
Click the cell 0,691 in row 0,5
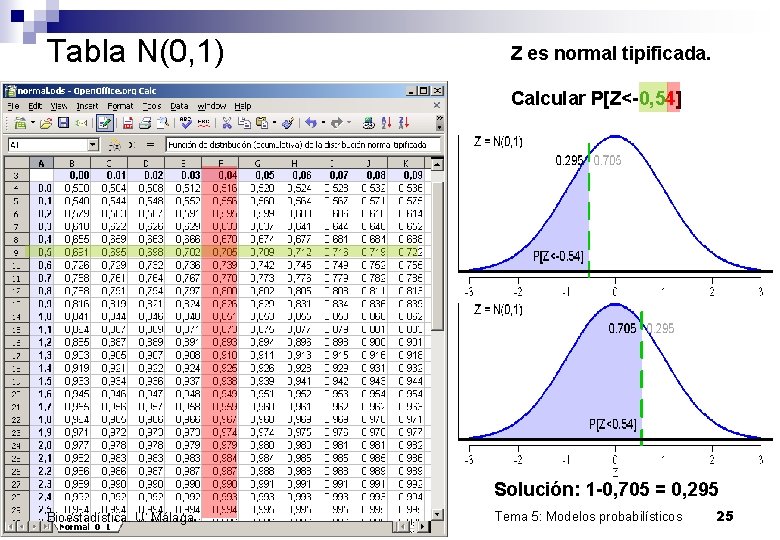pos(72,252)
